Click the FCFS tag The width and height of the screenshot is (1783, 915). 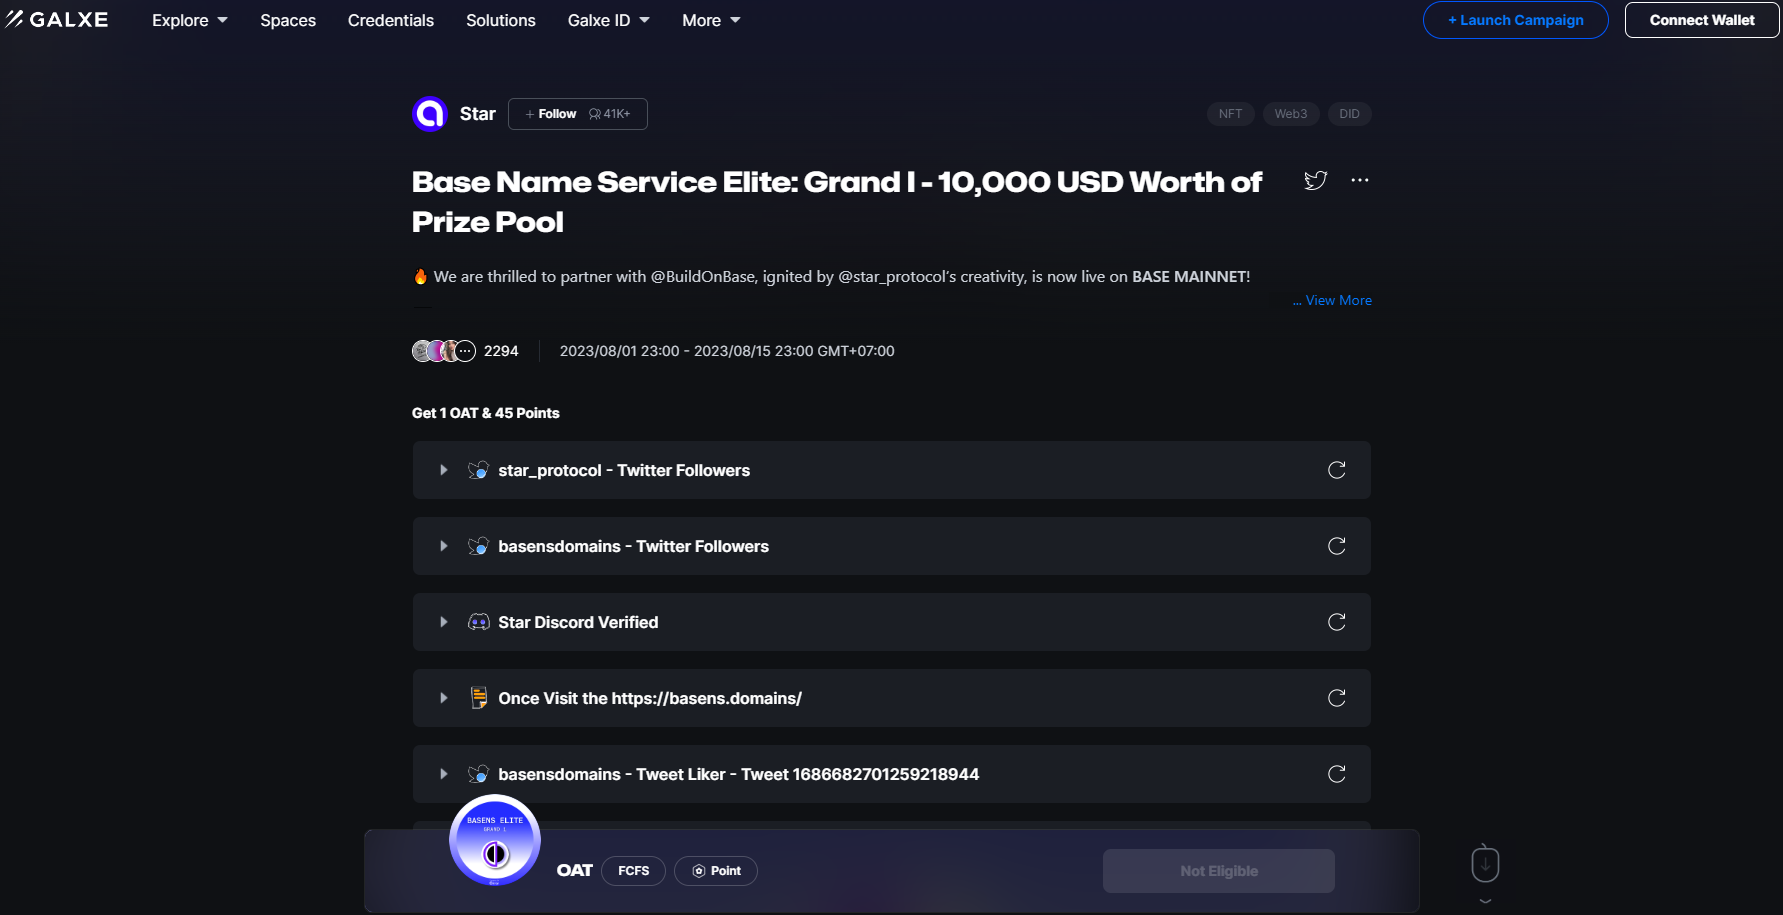[634, 871]
